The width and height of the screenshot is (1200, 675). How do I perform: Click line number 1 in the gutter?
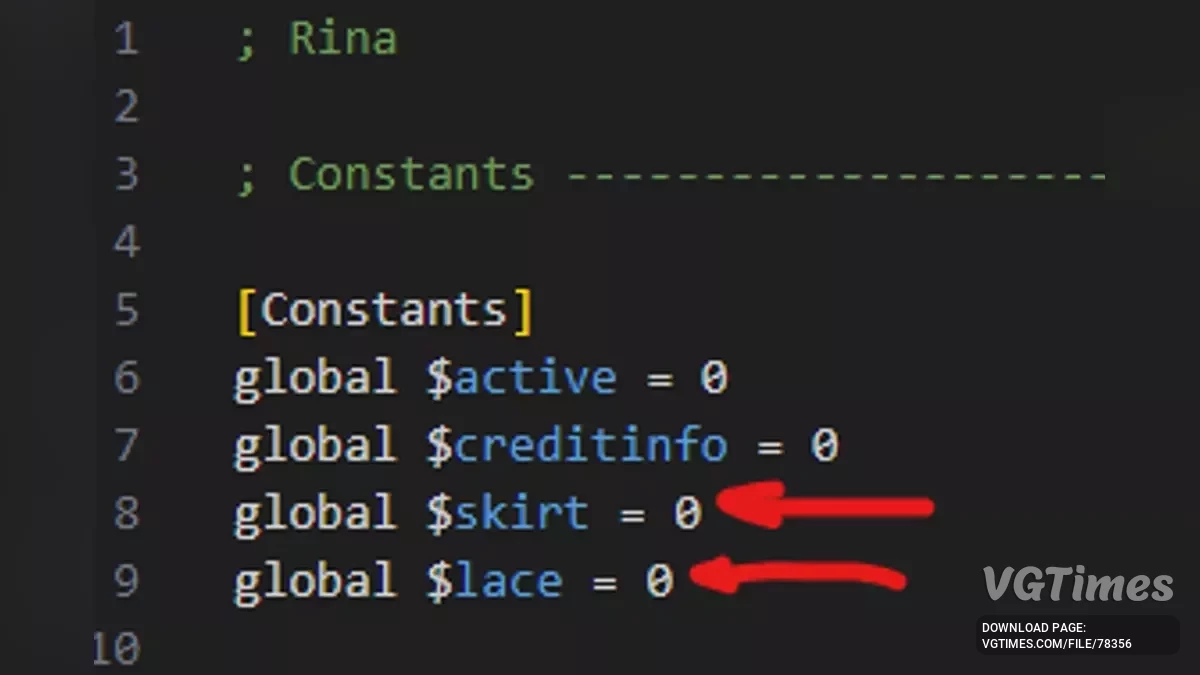(x=127, y=40)
